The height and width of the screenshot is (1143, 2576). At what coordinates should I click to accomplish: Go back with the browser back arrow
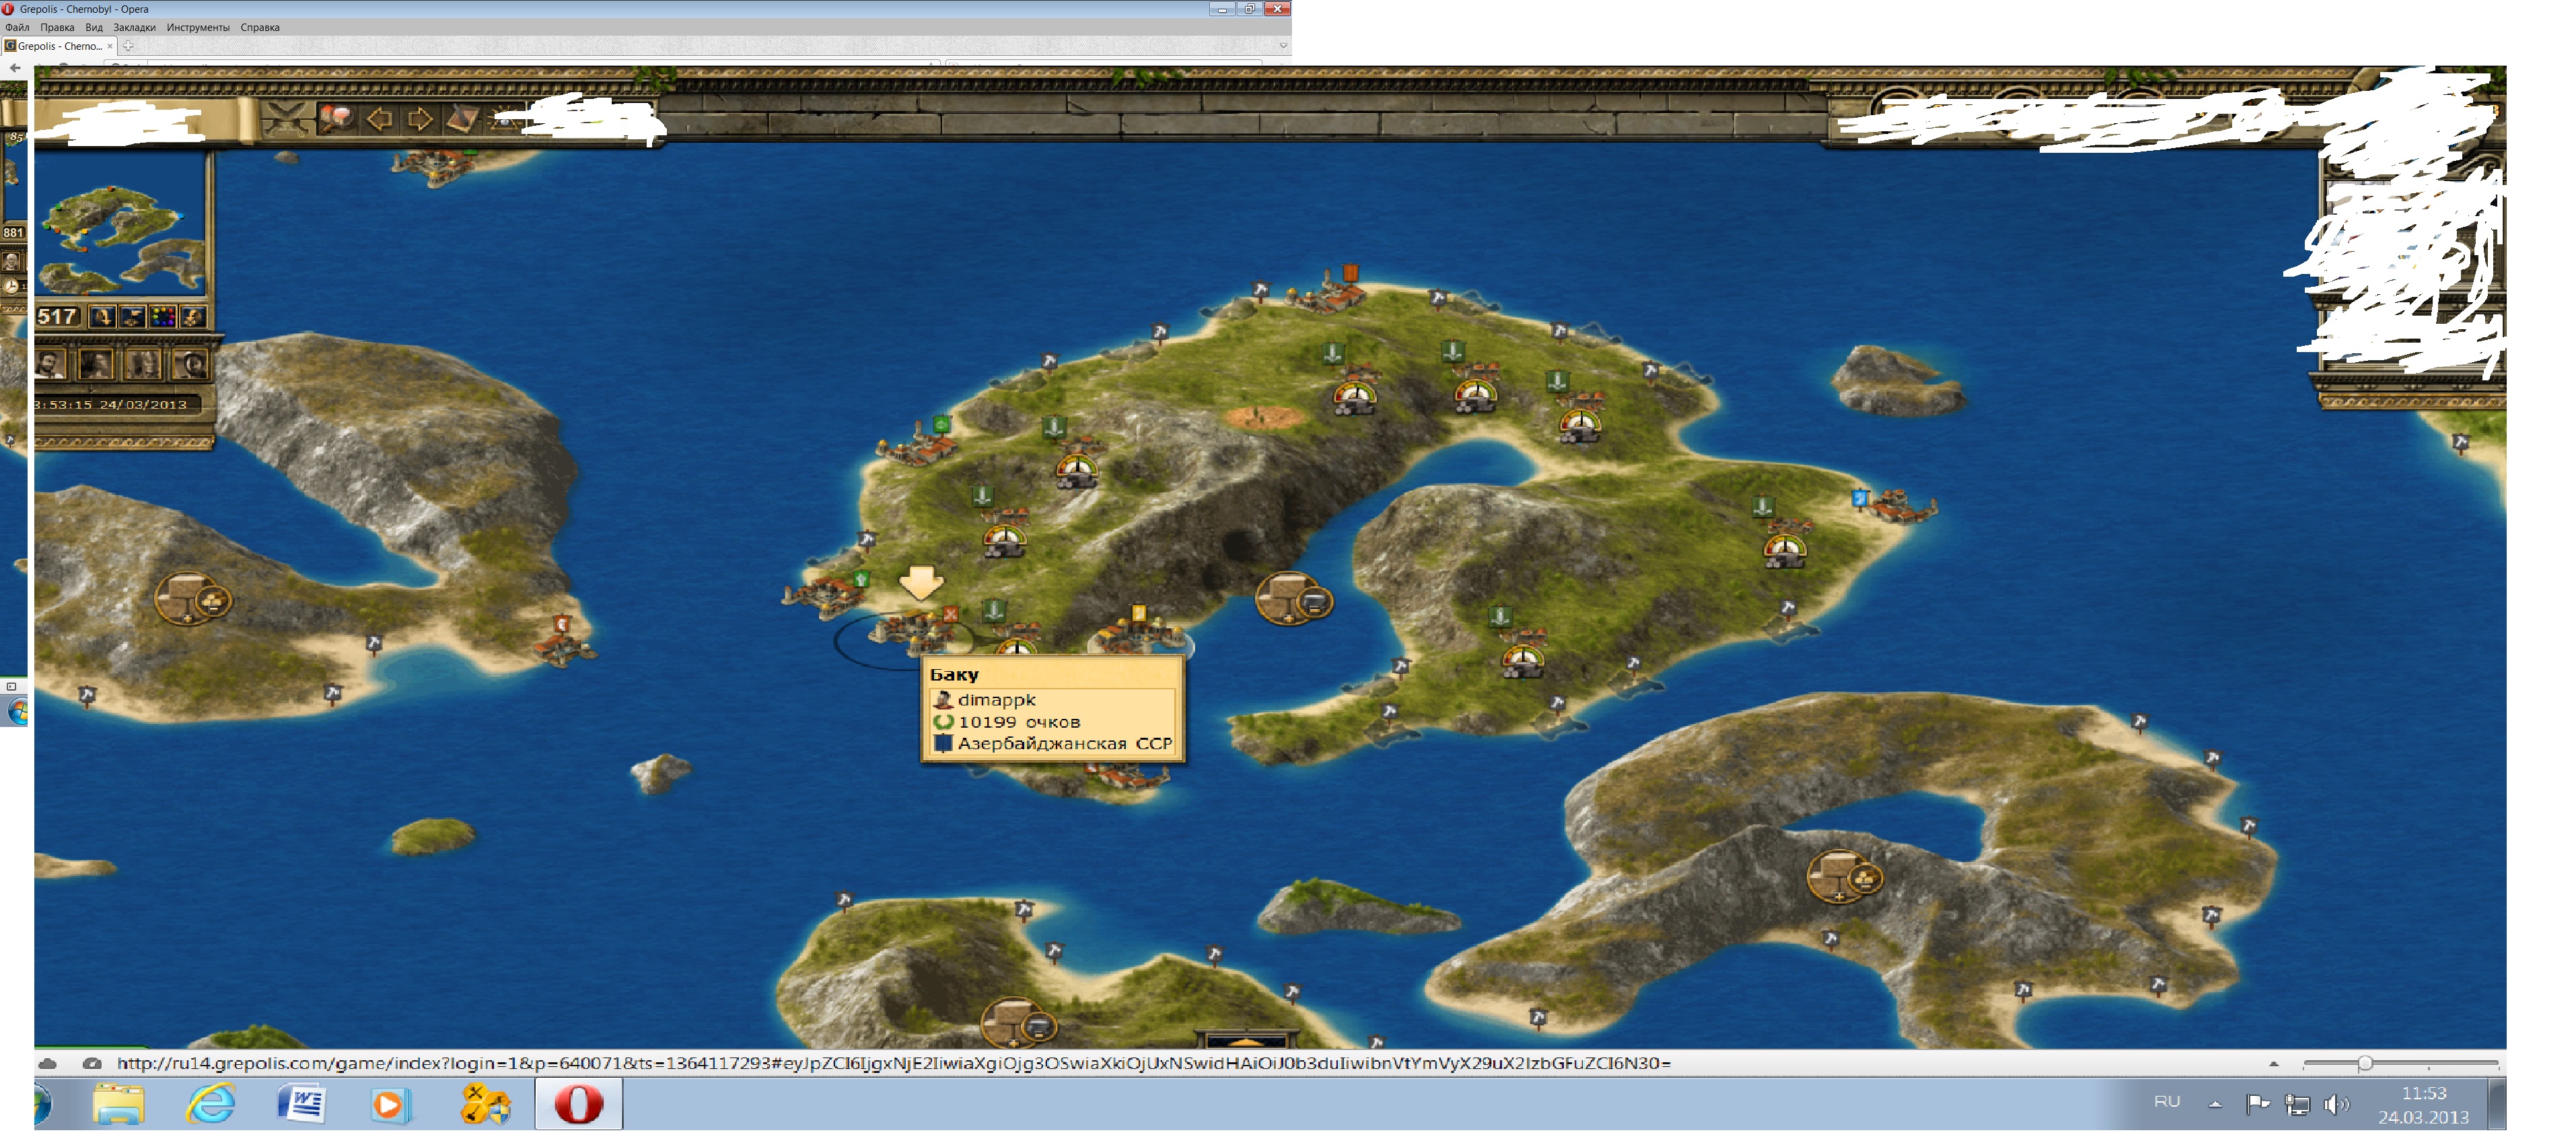click(x=15, y=67)
